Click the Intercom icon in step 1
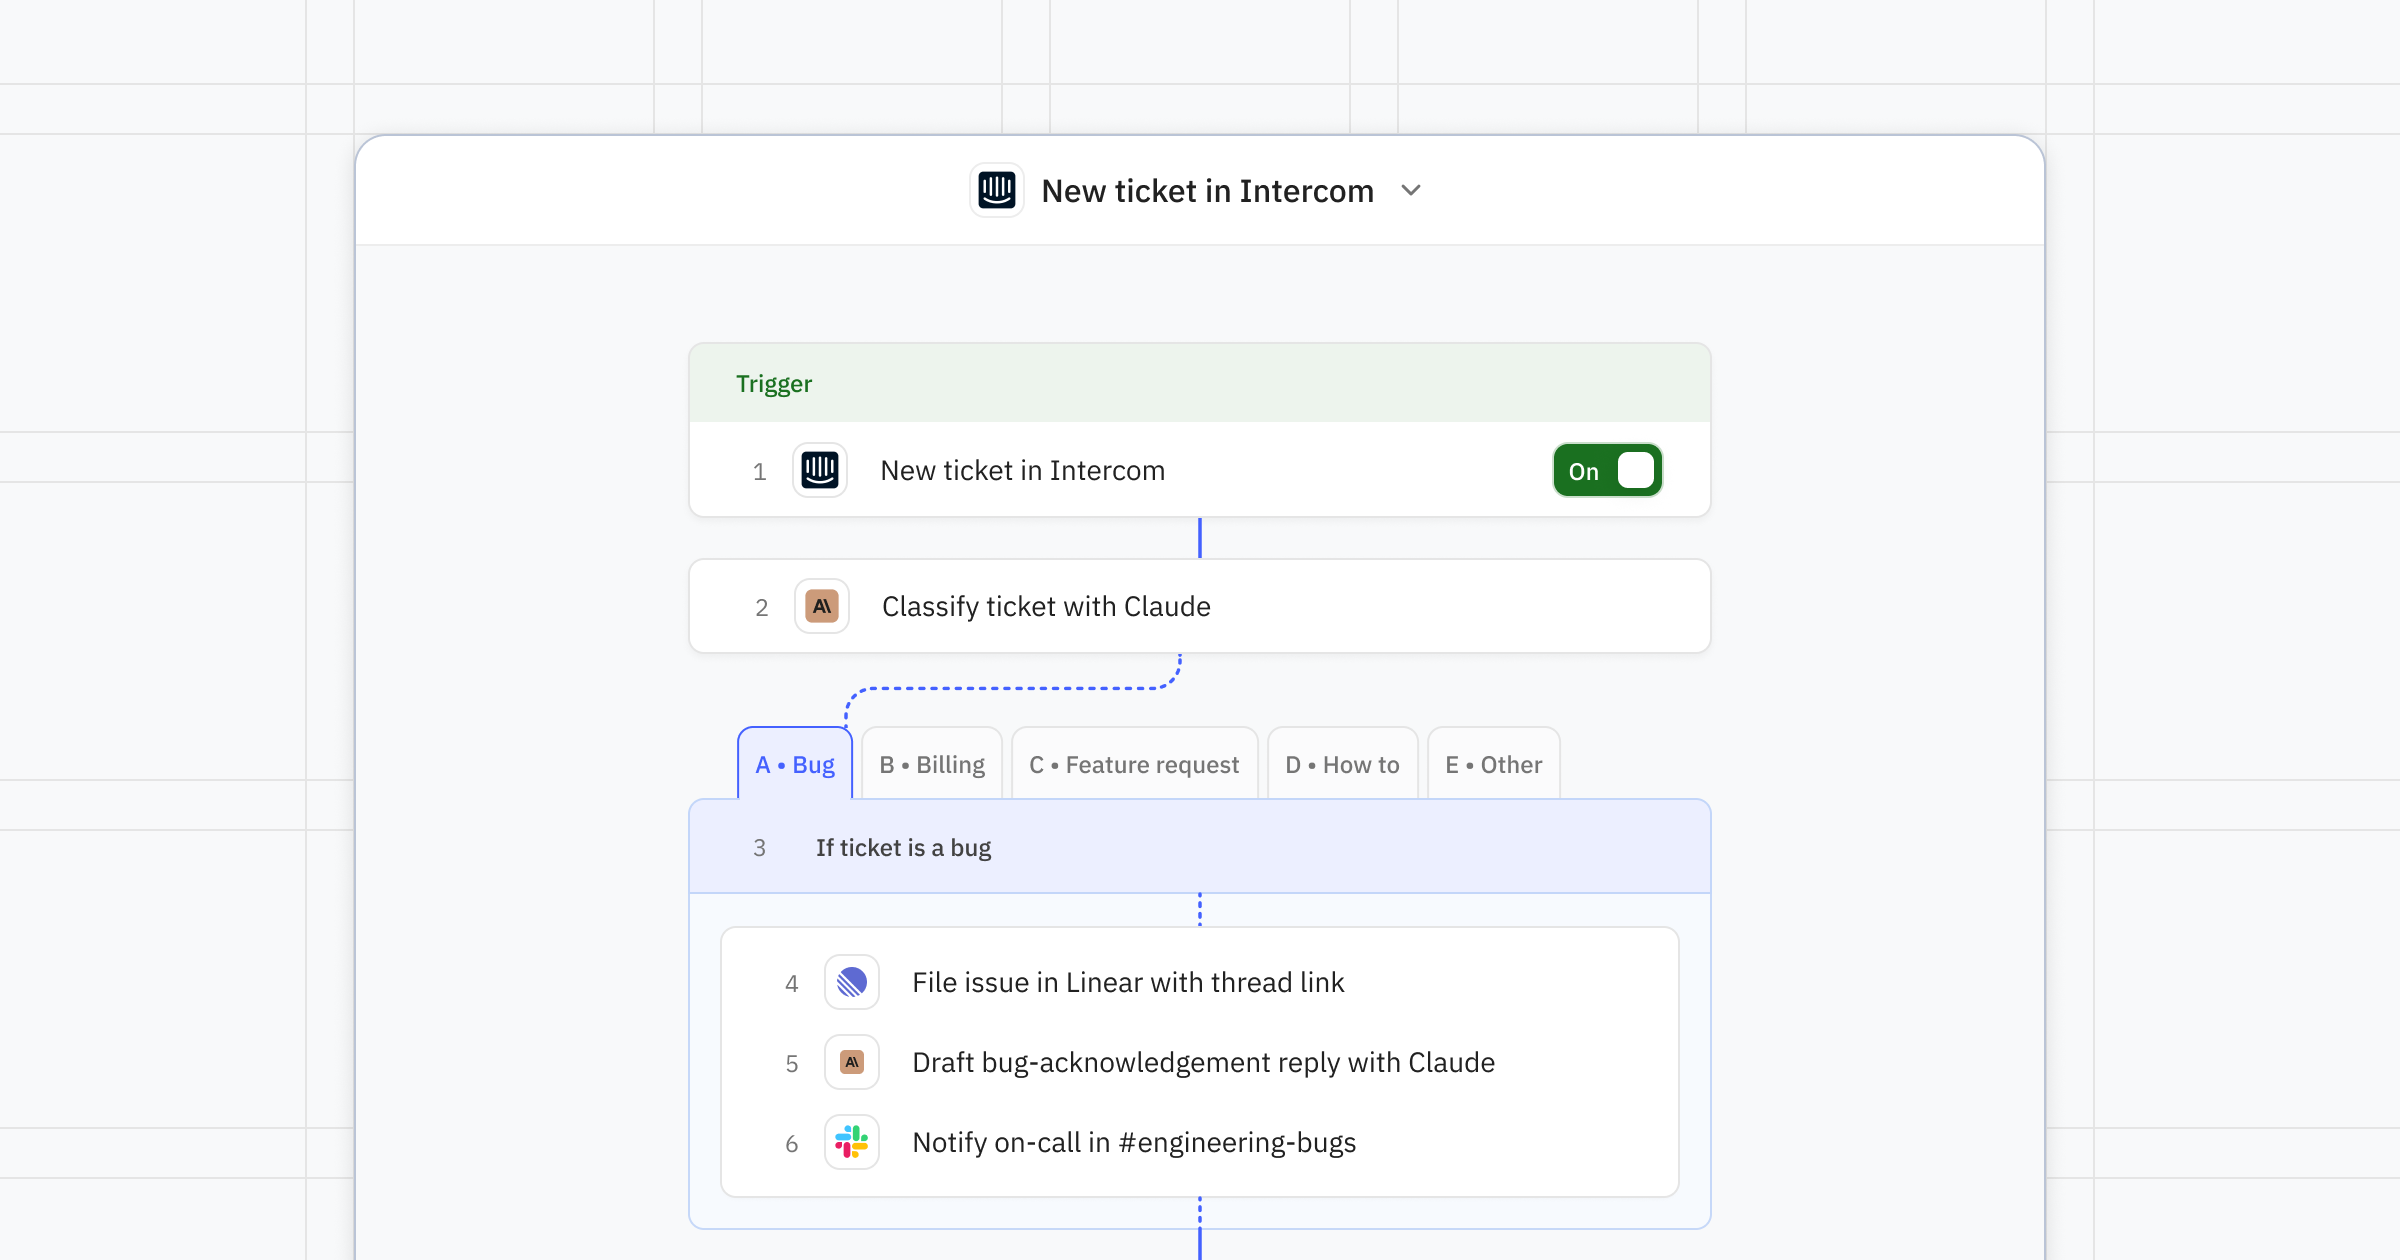 pos(820,470)
